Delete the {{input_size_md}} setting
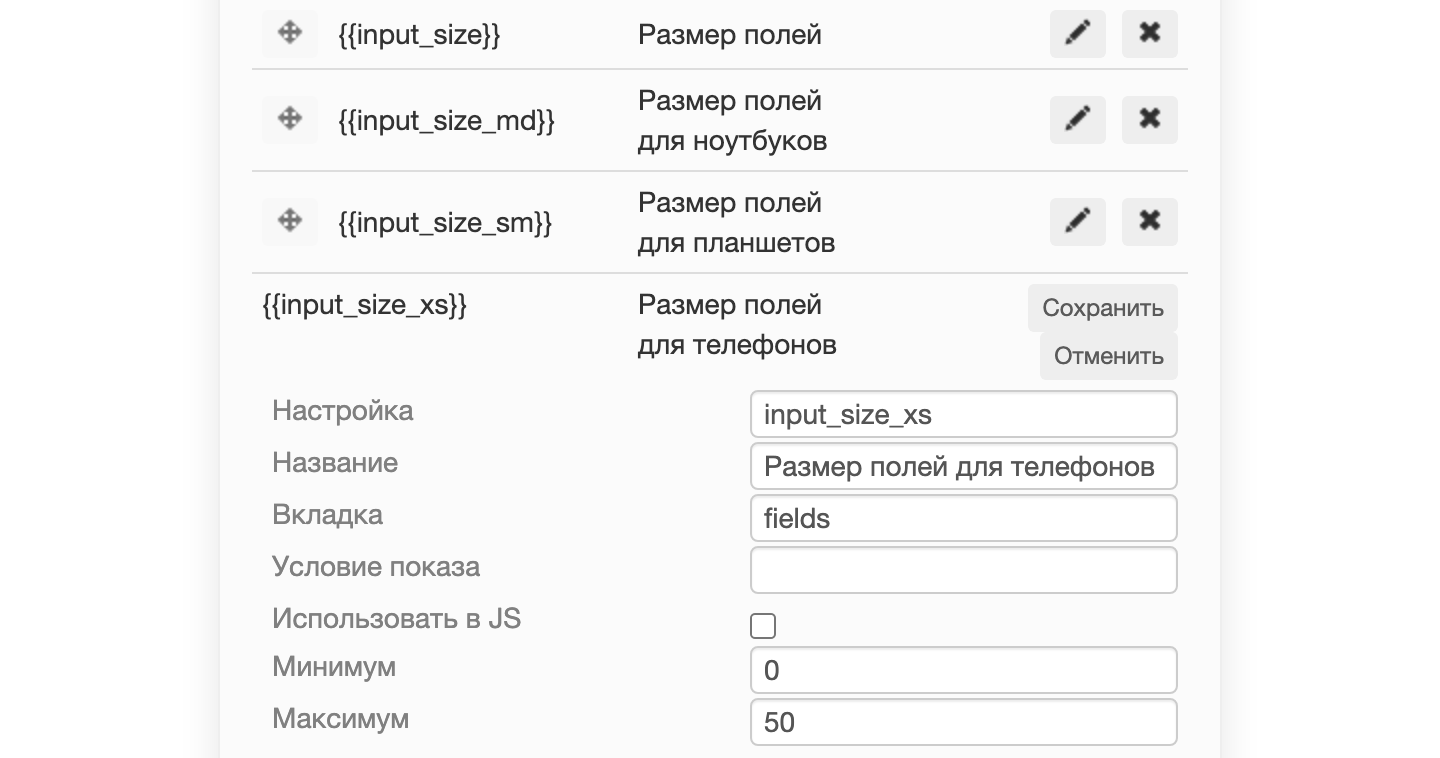Viewport: 1440px width, 758px height. [x=1150, y=120]
